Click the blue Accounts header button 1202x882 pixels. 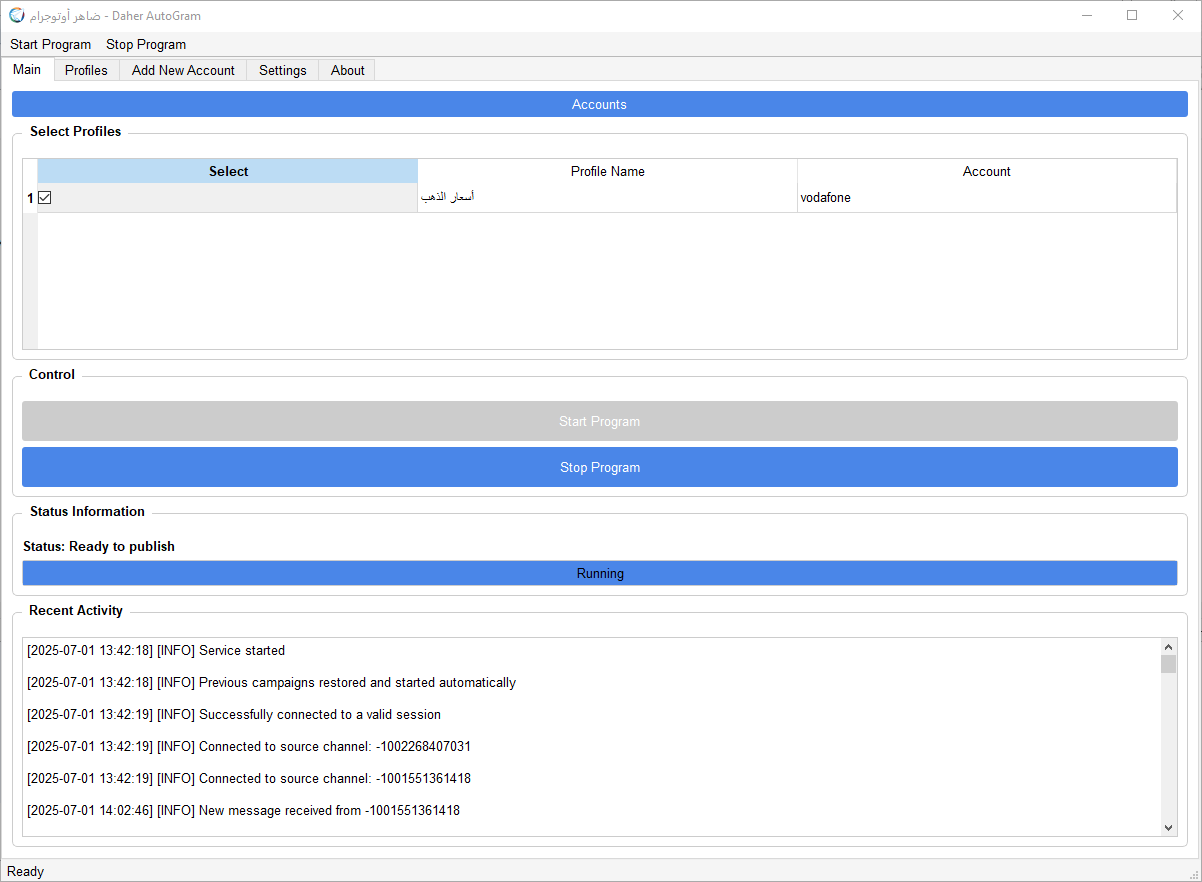pos(599,104)
